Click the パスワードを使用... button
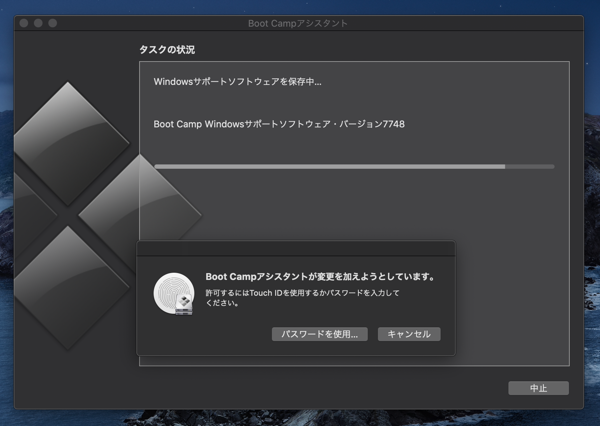The image size is (600, 426). (320, 334)
